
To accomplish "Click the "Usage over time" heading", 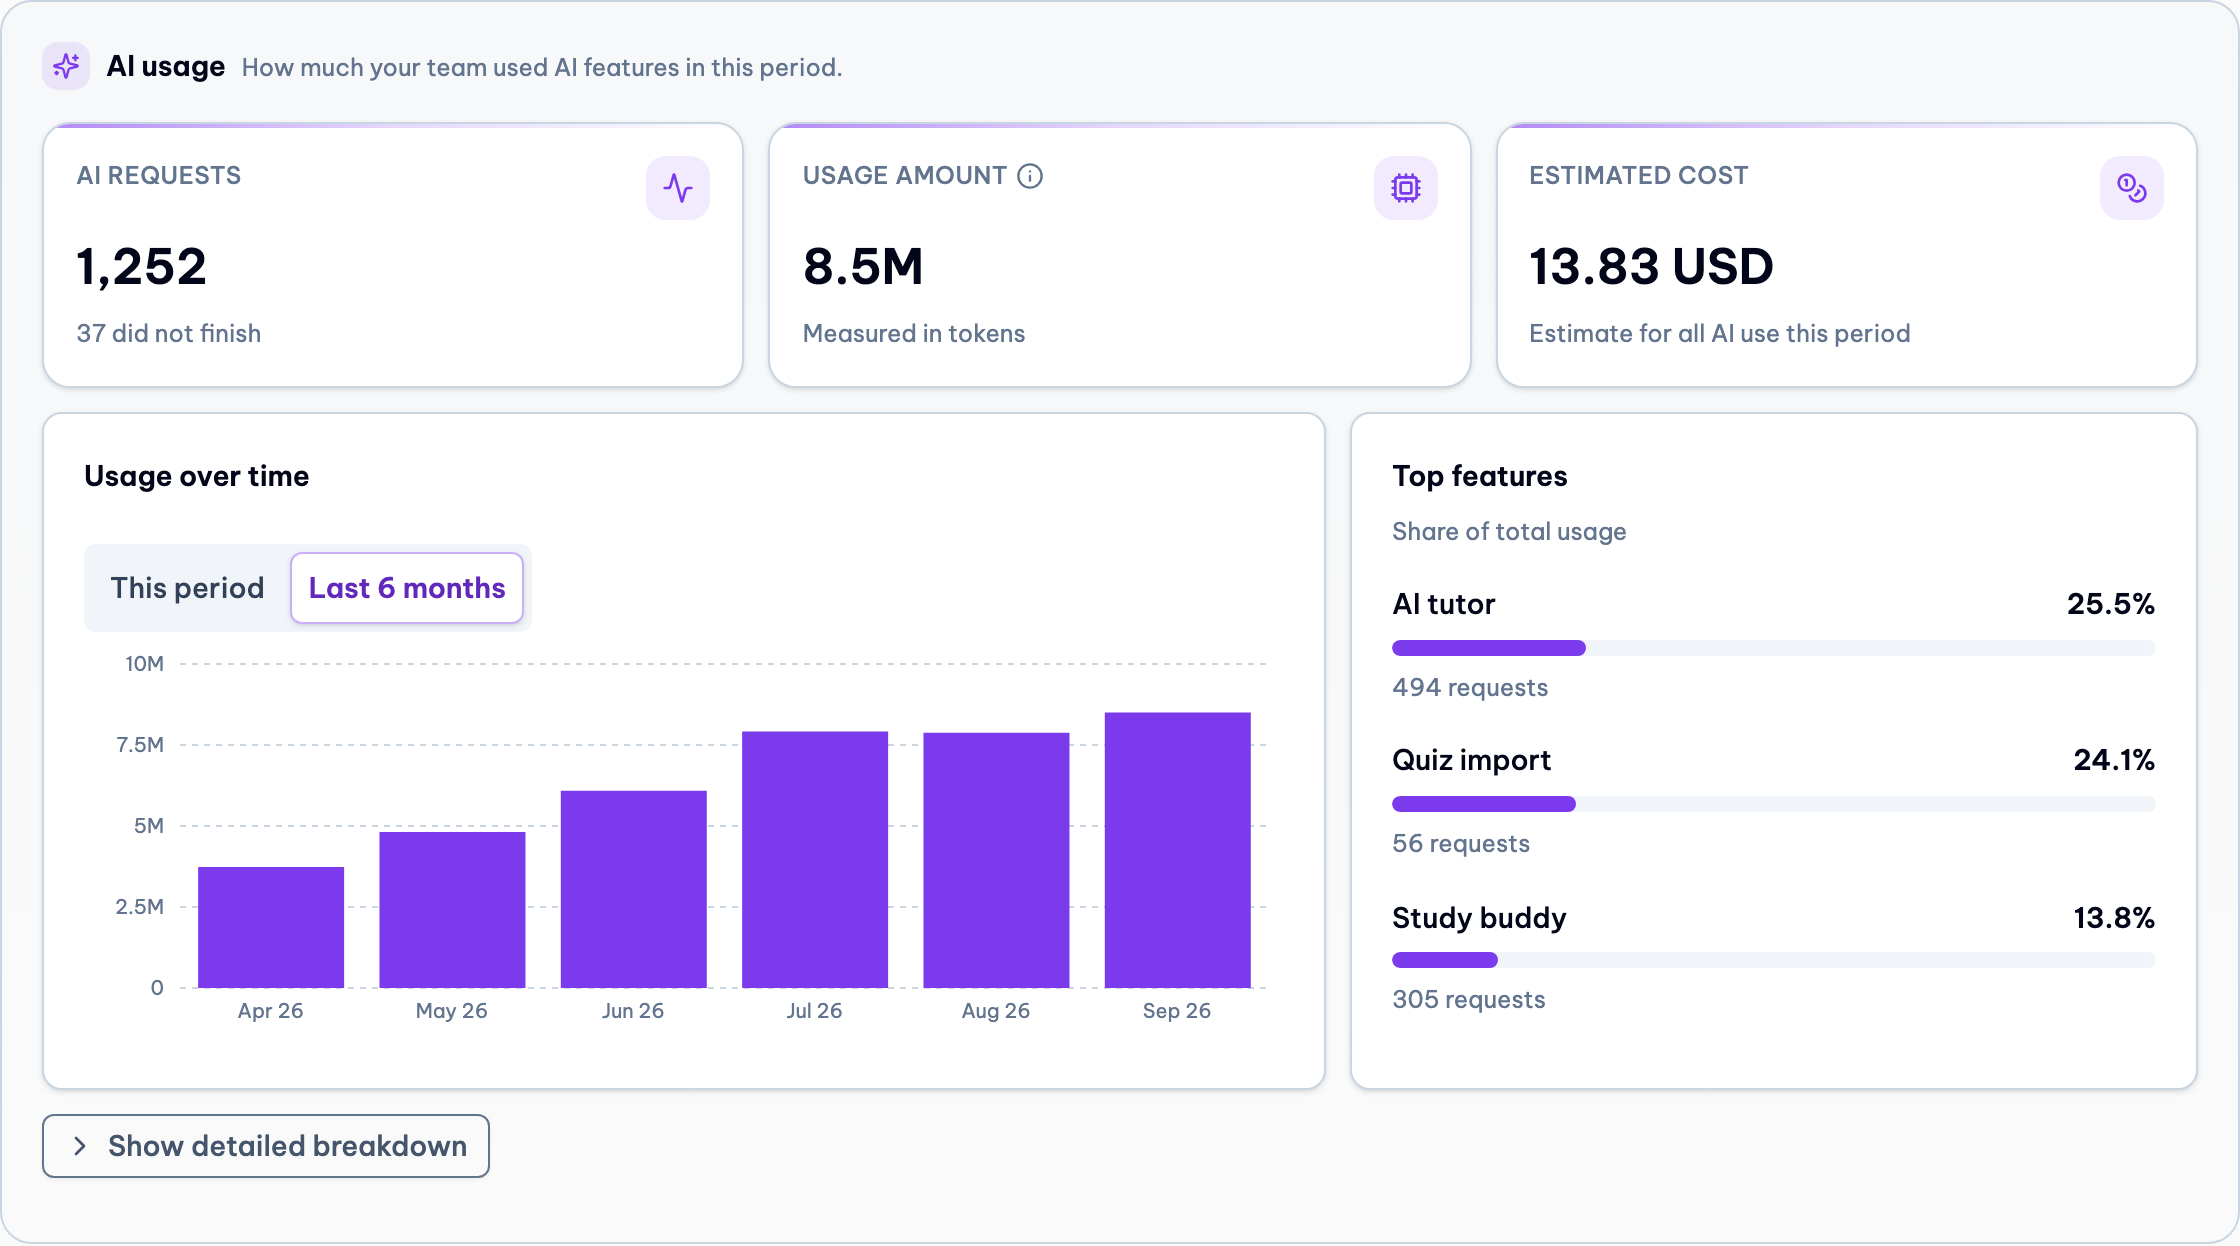I will click(x=197, y=476).
